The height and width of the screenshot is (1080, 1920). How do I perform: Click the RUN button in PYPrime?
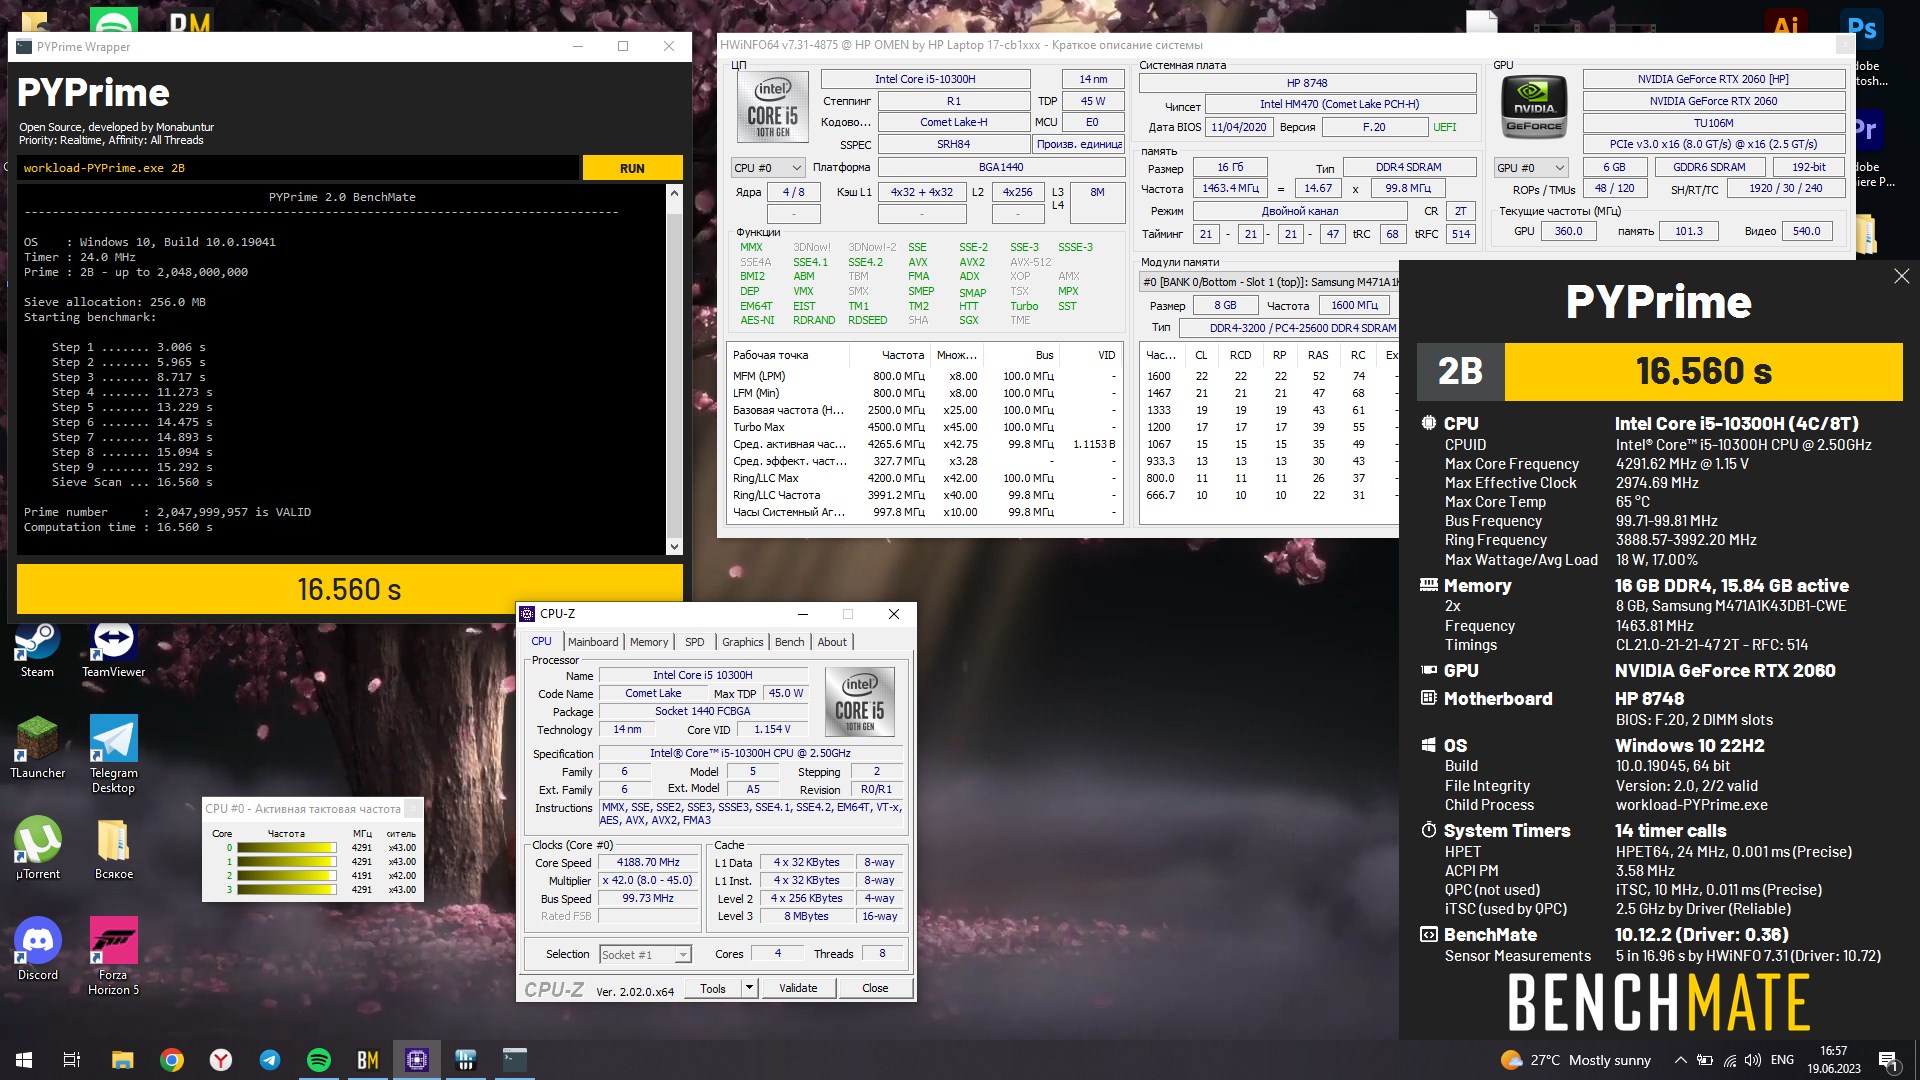point(632,168)
